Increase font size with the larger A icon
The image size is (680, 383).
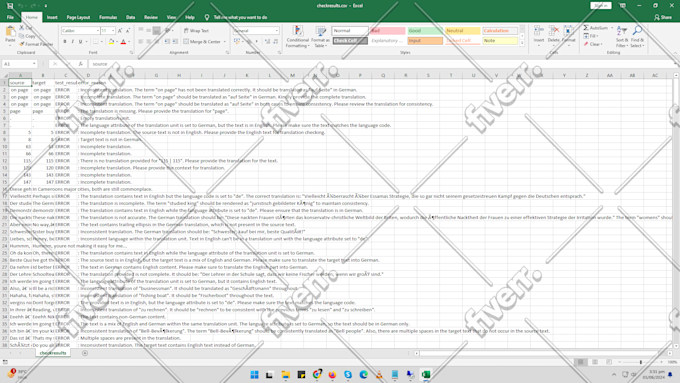coord(120,31)
